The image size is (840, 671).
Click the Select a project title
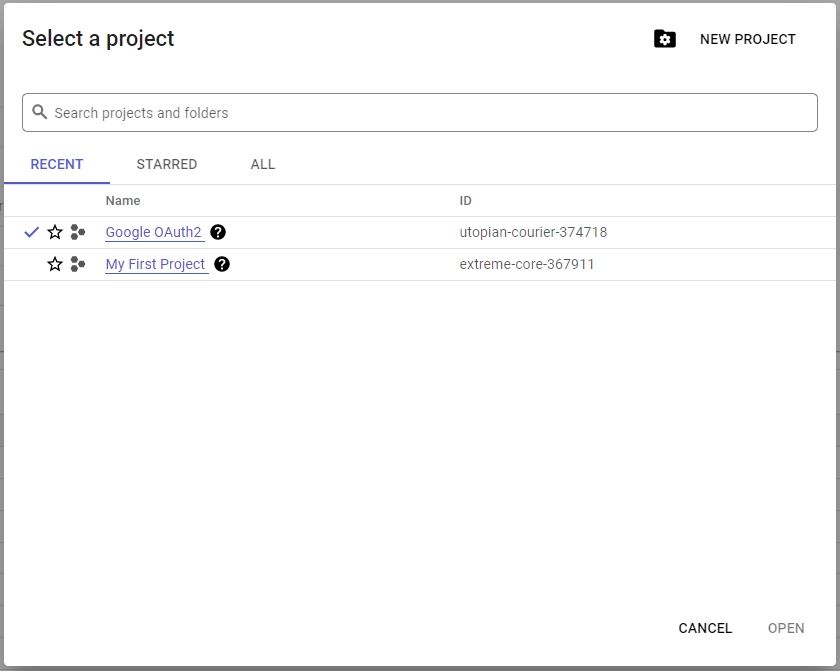pos(98,39)
